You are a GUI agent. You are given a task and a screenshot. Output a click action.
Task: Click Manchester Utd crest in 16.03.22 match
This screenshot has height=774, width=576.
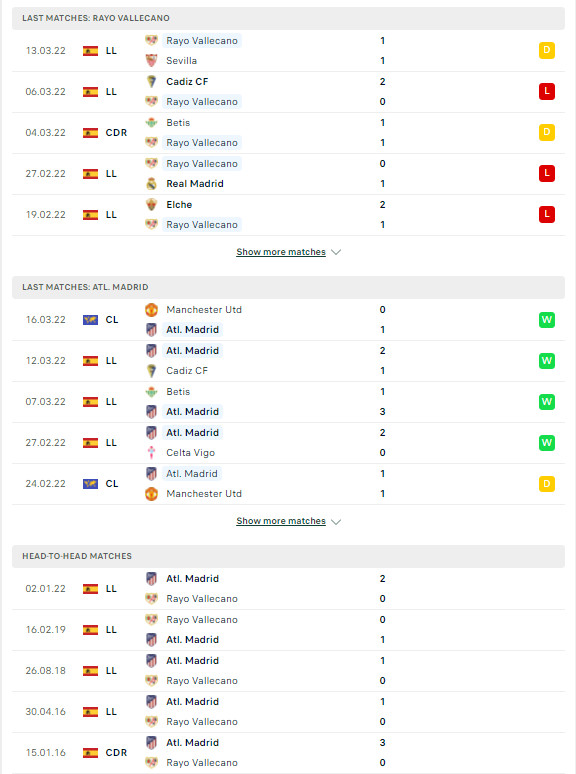pos(152,310)
